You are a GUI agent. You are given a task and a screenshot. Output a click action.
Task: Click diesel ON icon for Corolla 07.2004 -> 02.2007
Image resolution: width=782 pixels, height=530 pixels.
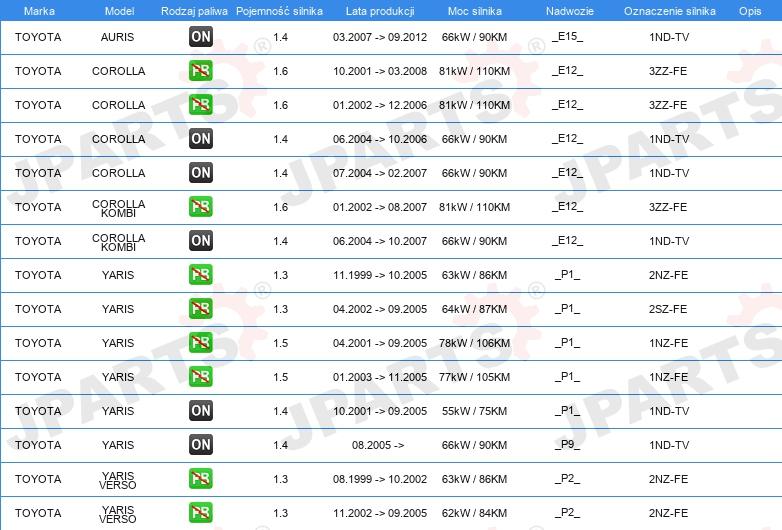pyautogui.click(x=201, y=173)
